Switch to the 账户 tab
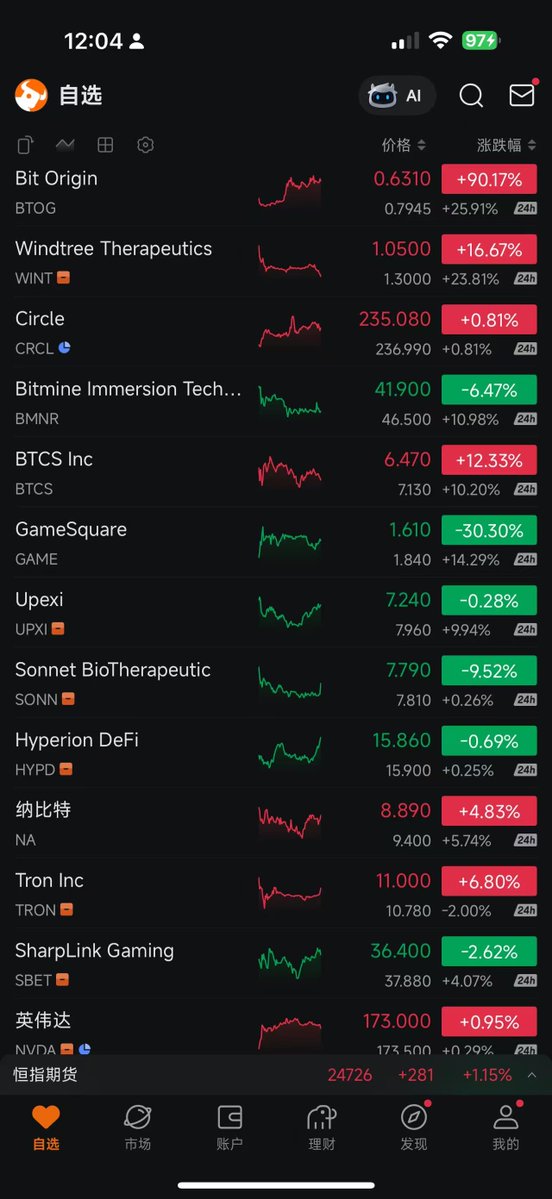Screen dimensions: 552x1199 (229, 1128)
